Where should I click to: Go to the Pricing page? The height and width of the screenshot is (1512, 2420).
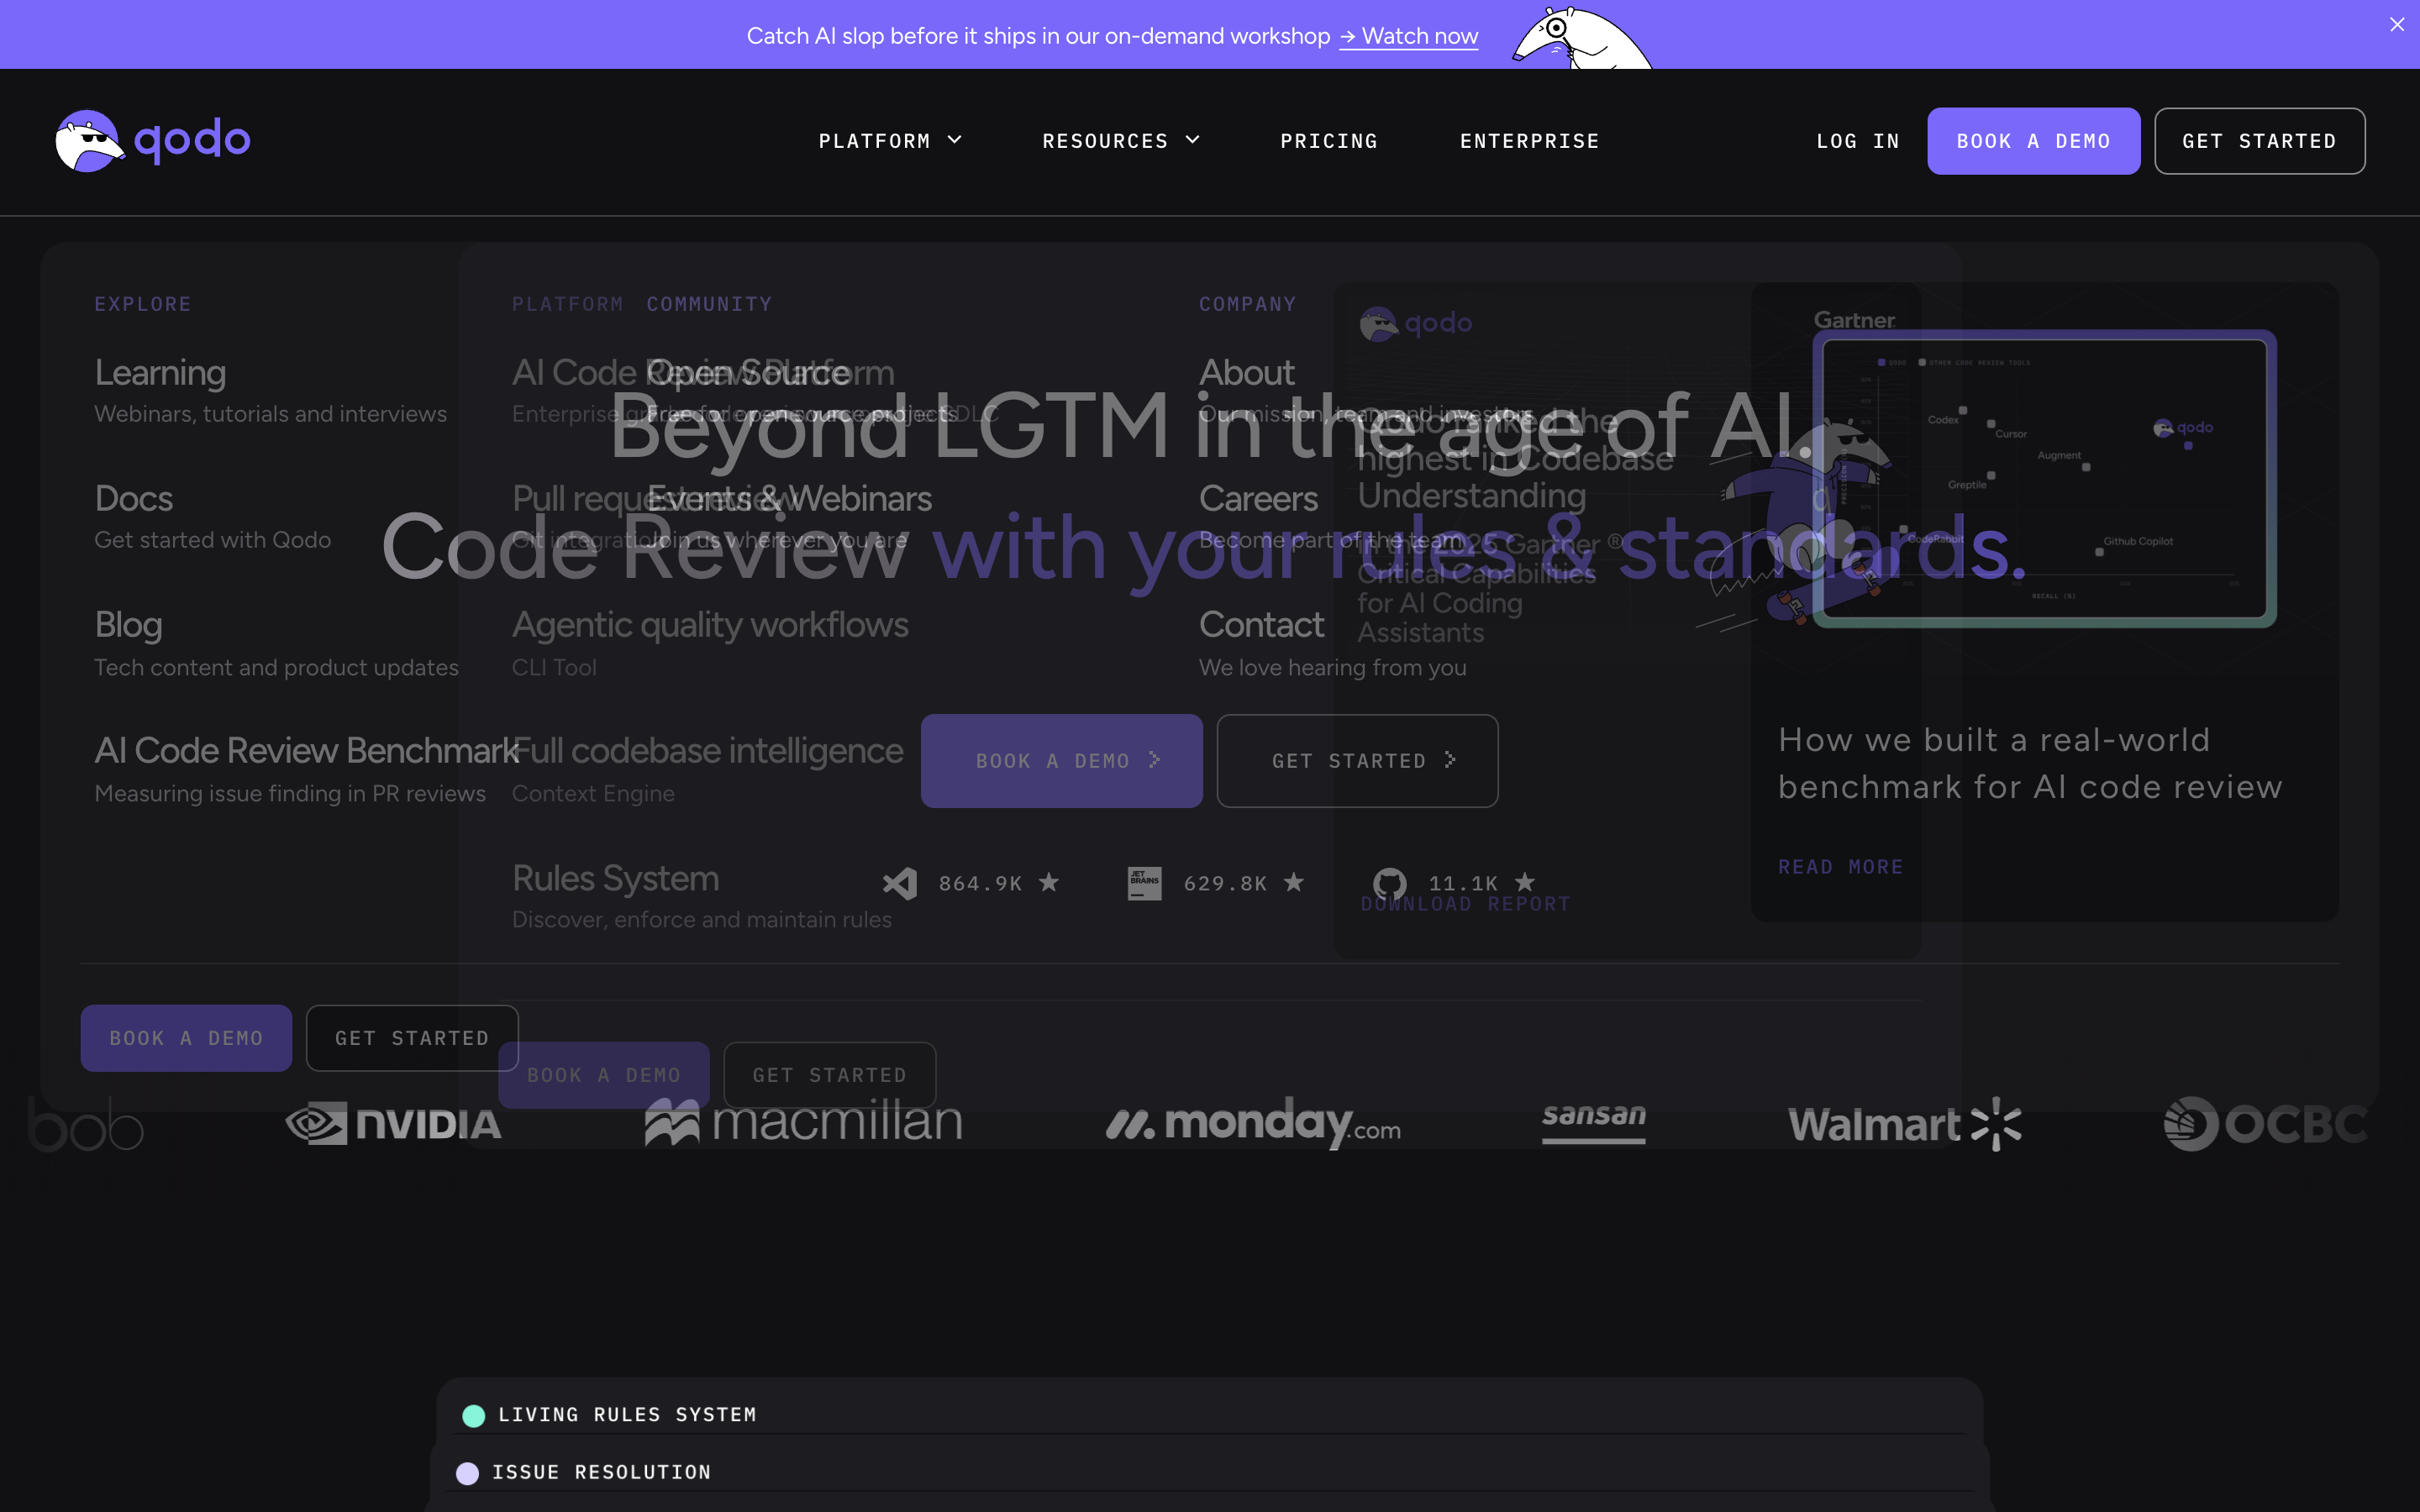coord(1329,141)
